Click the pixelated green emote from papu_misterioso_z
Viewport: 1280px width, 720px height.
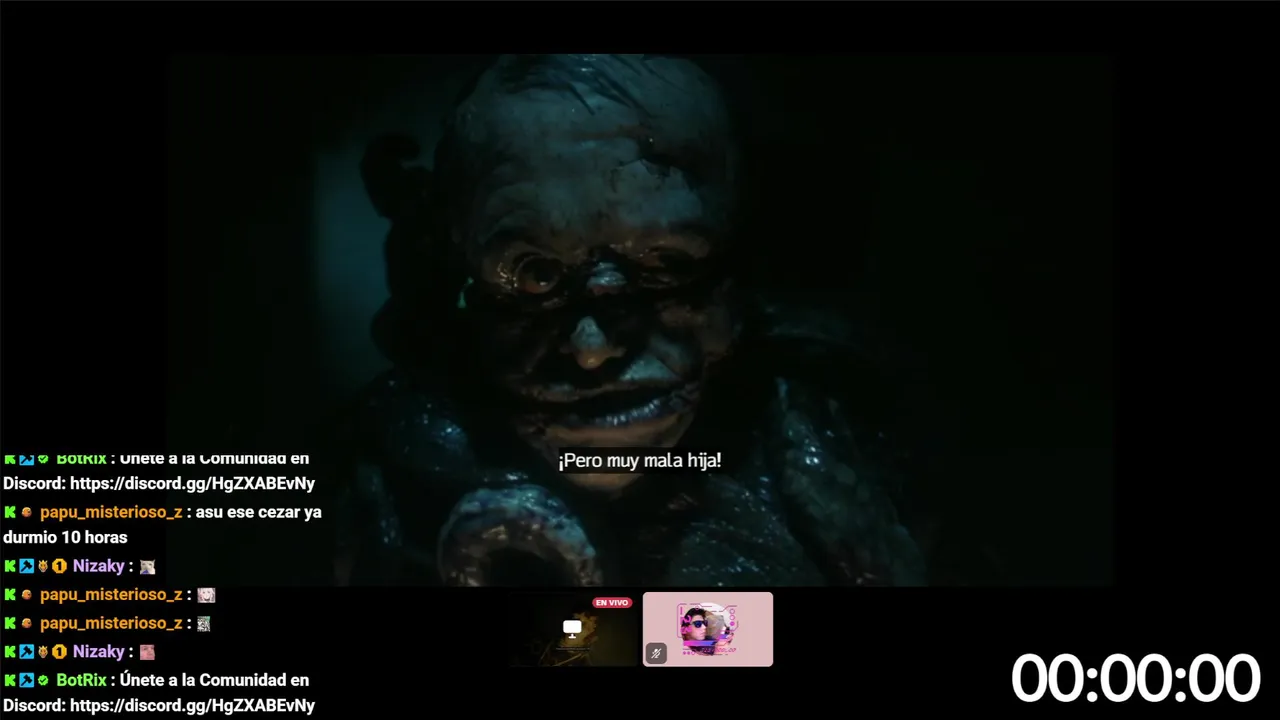click(x=204, y=624)
